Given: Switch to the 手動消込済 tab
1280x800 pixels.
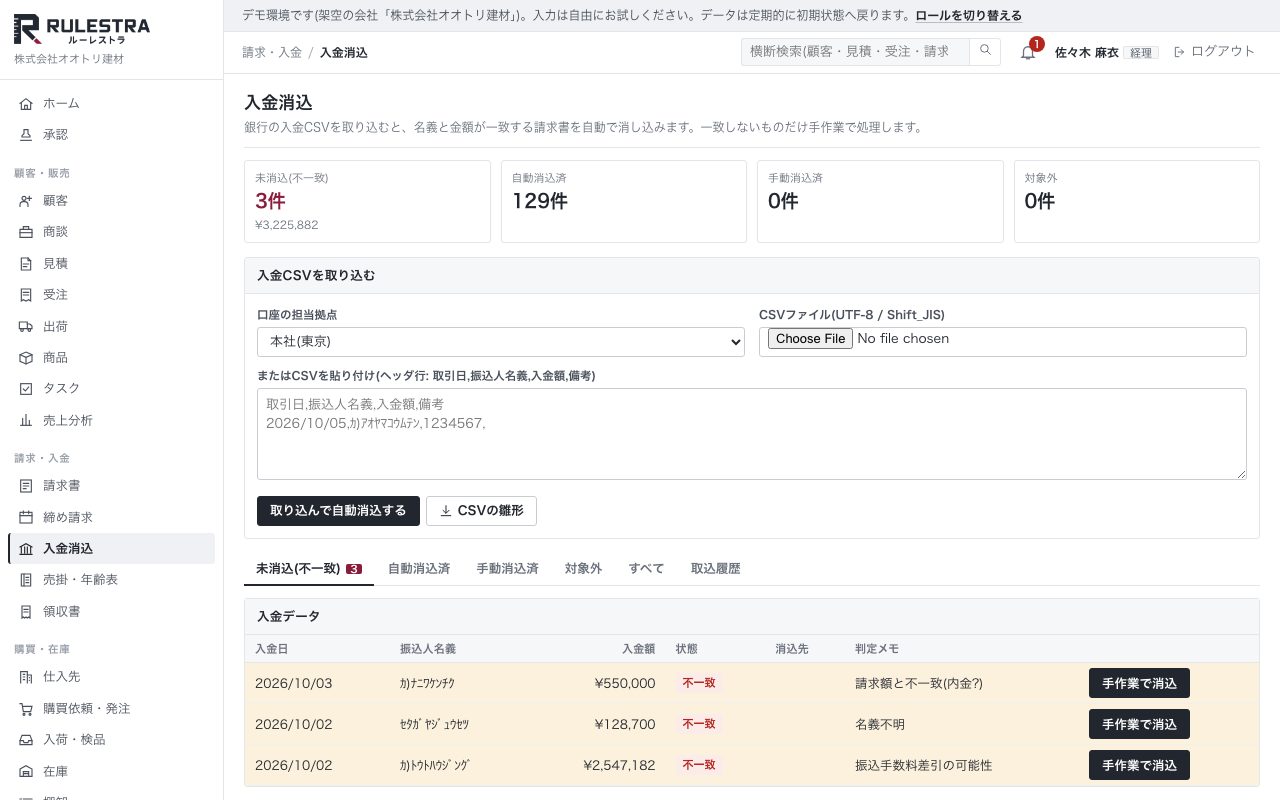Looking at the screenshot, I should coord(507,569).
